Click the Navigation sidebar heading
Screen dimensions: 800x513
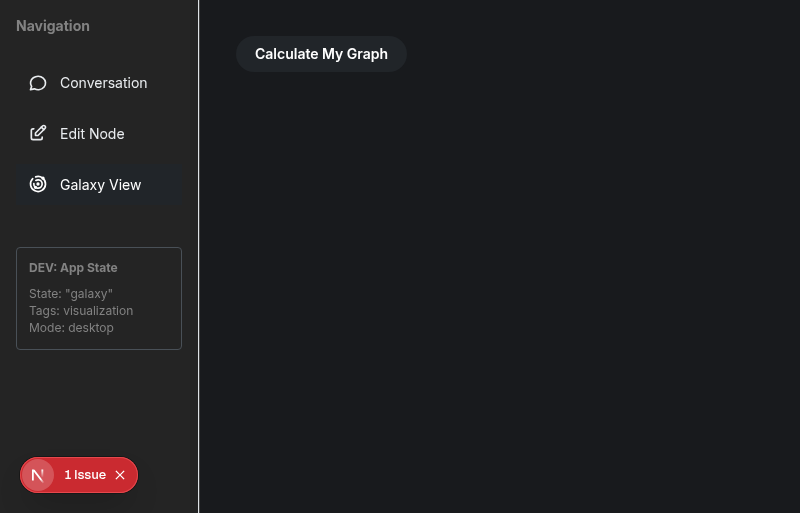[x=53, y=26]
